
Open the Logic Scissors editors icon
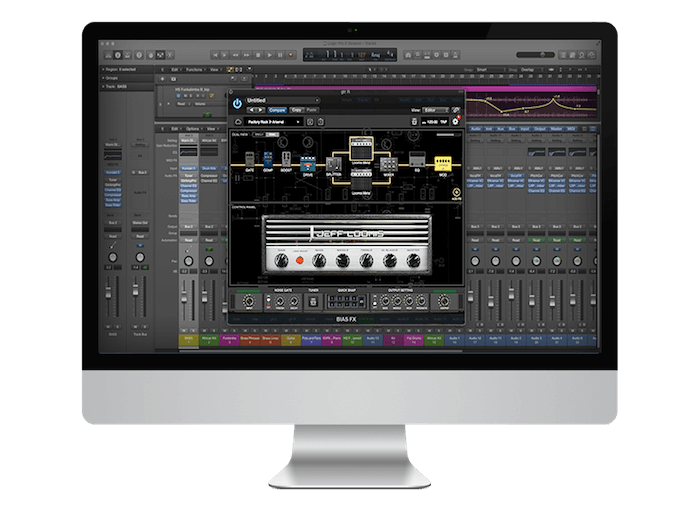pyautogui.click(x=170, y=55)
